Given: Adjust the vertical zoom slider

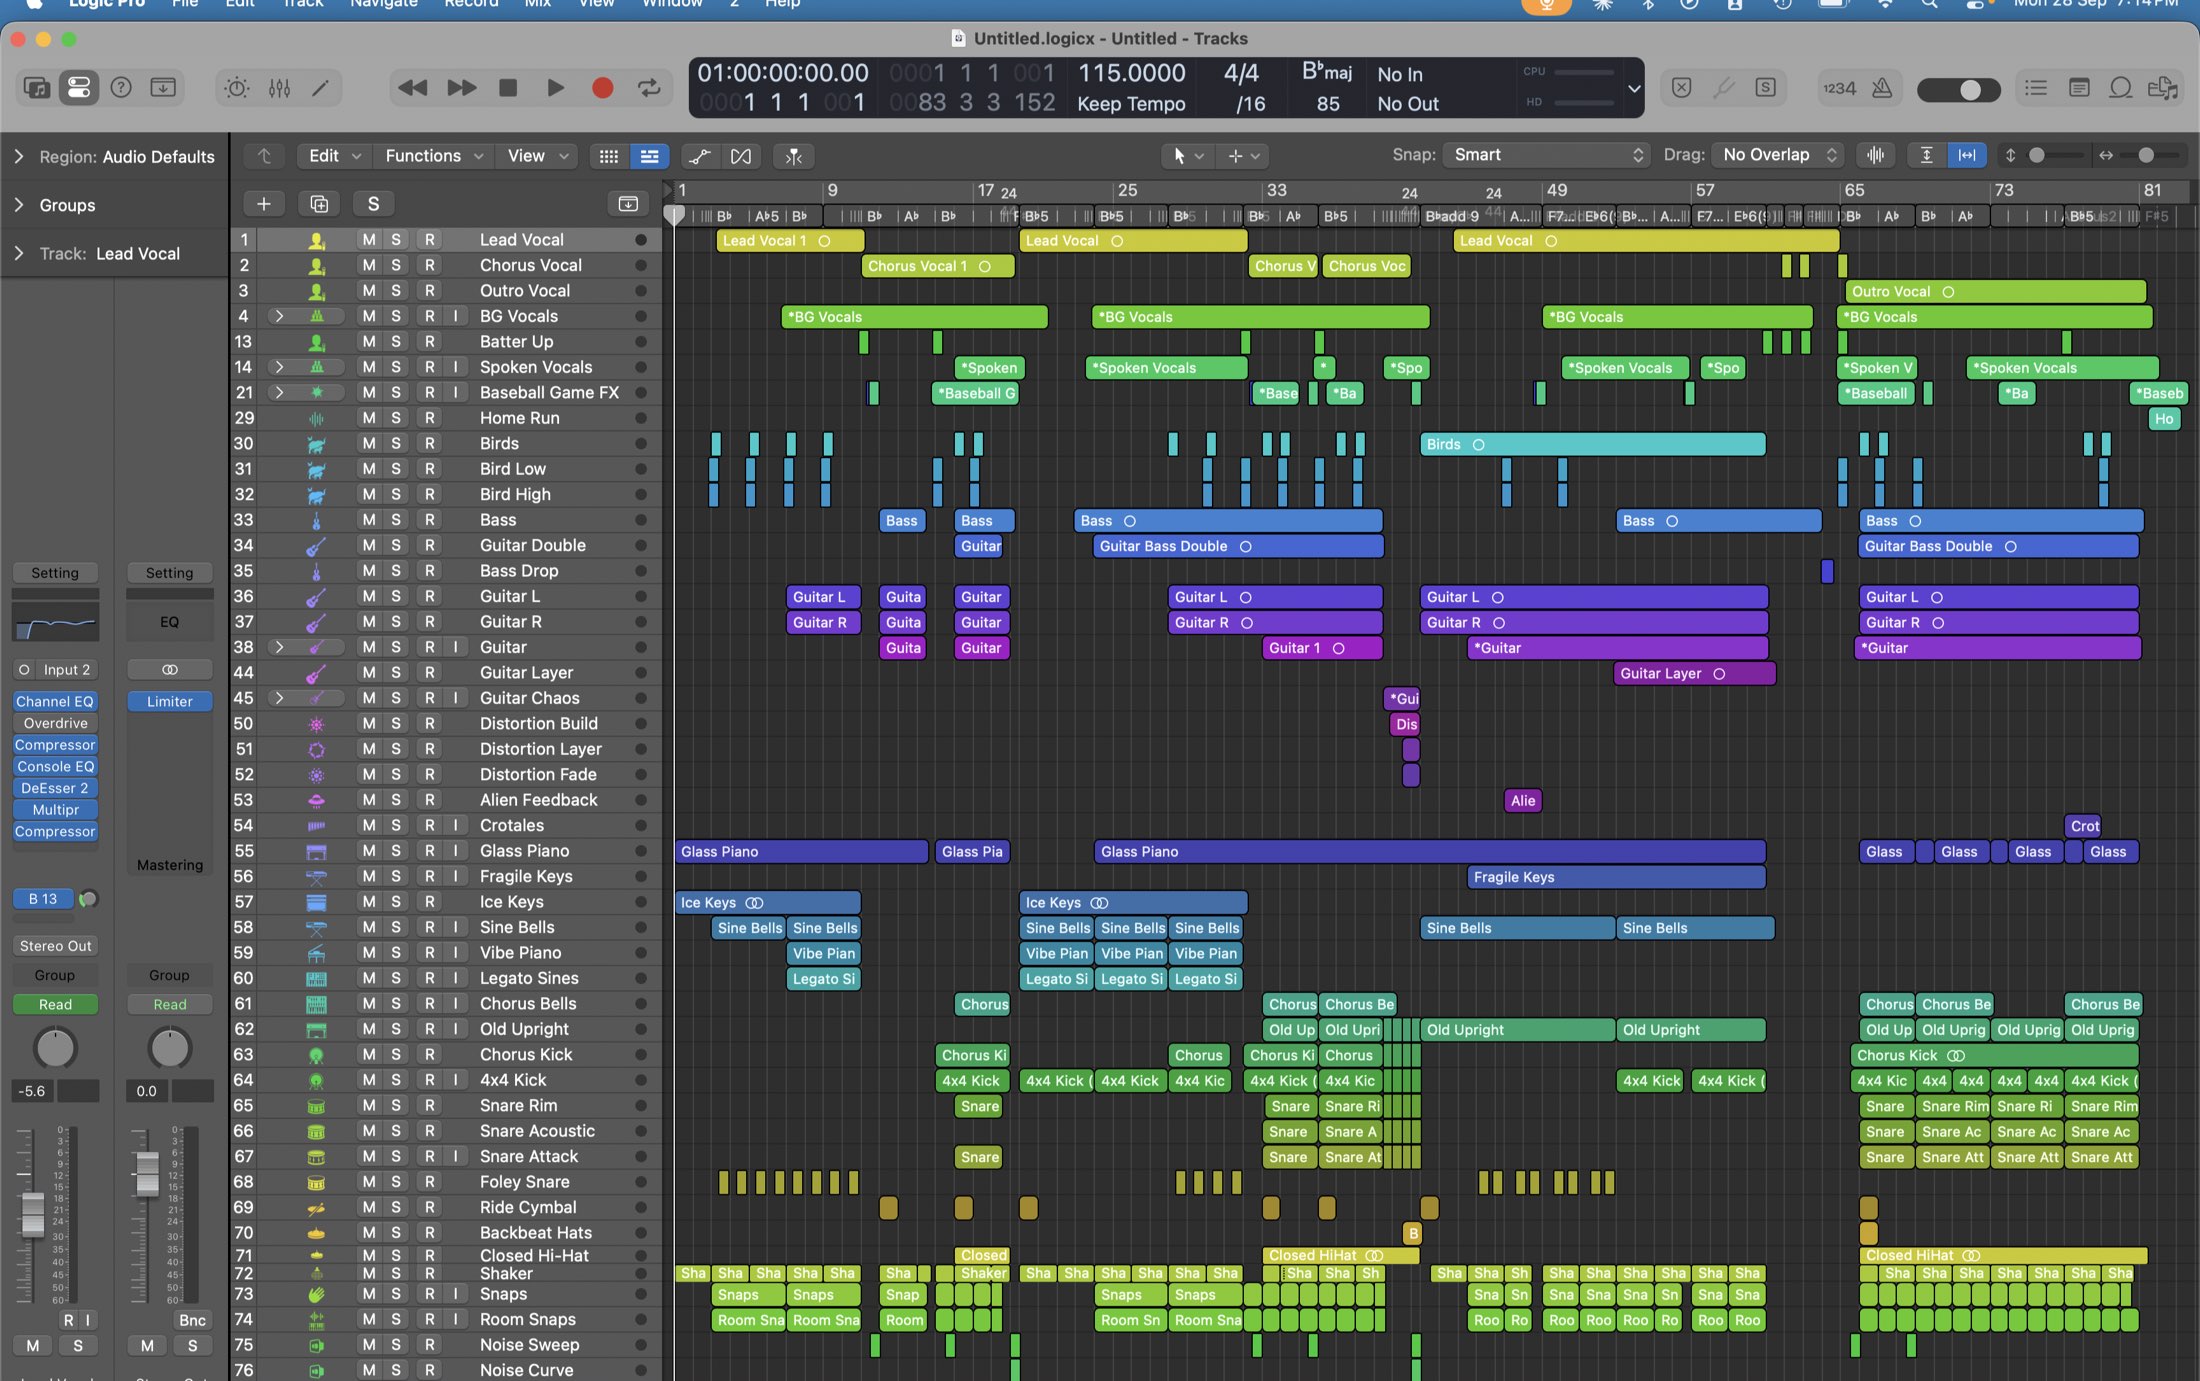Looking at the screenshot, I should click(2036, 155).
